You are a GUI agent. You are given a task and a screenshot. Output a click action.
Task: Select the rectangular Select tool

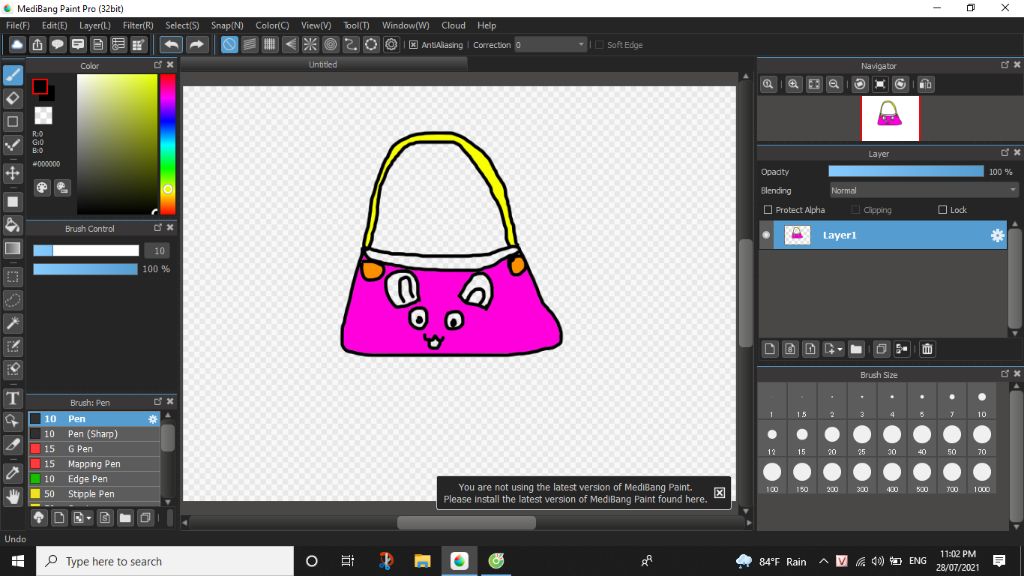12,277
